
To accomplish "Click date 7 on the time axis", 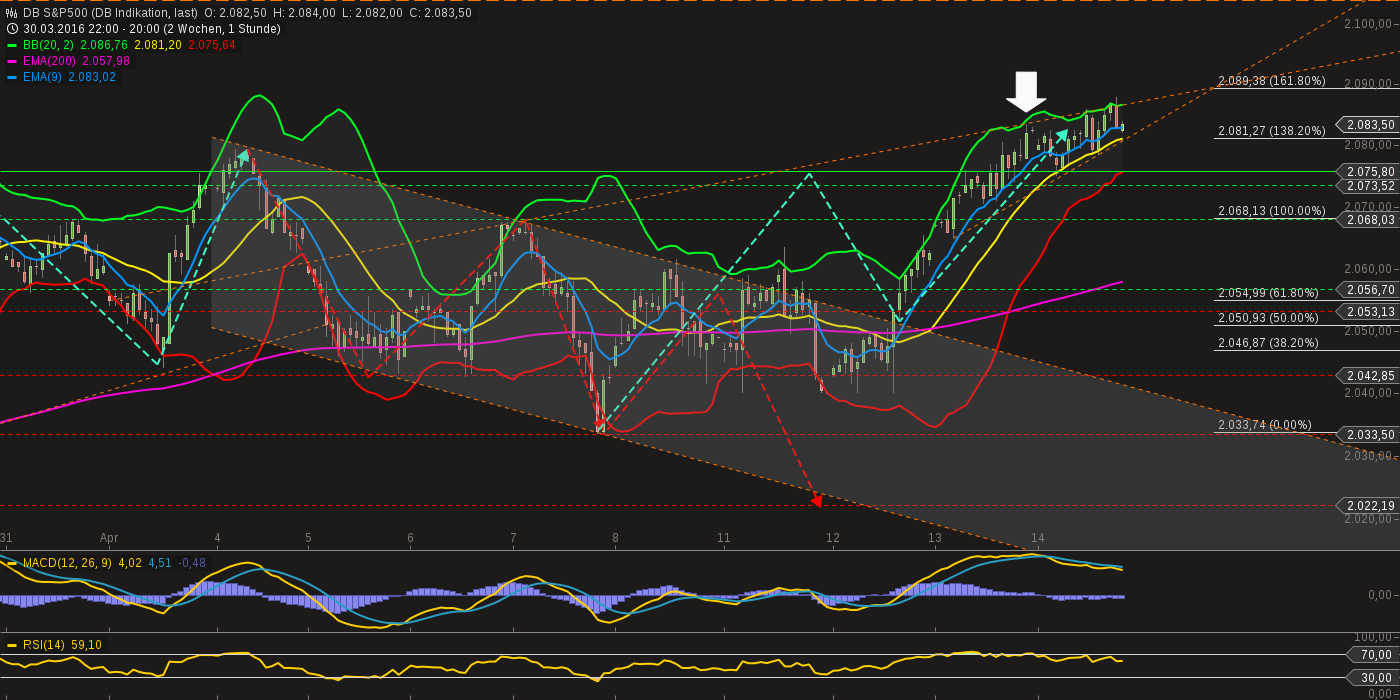I will pyautogui.click(x=513, y=538).
